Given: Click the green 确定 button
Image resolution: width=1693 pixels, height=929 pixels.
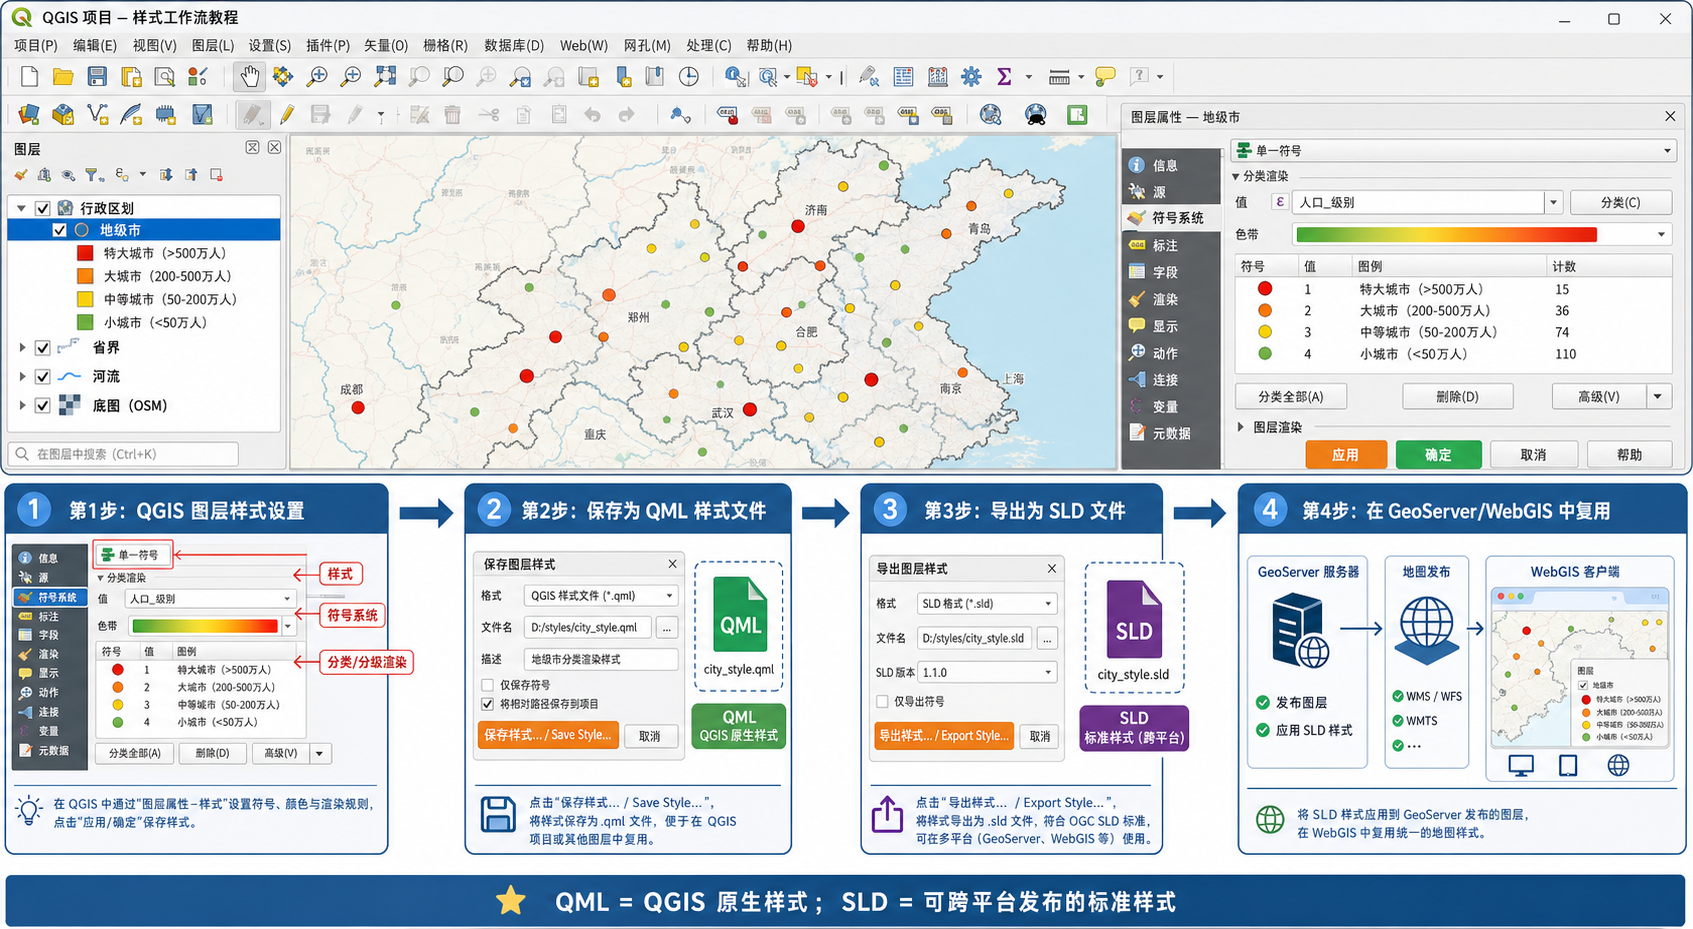Looking at the screenshot, I should point(1438,454).
